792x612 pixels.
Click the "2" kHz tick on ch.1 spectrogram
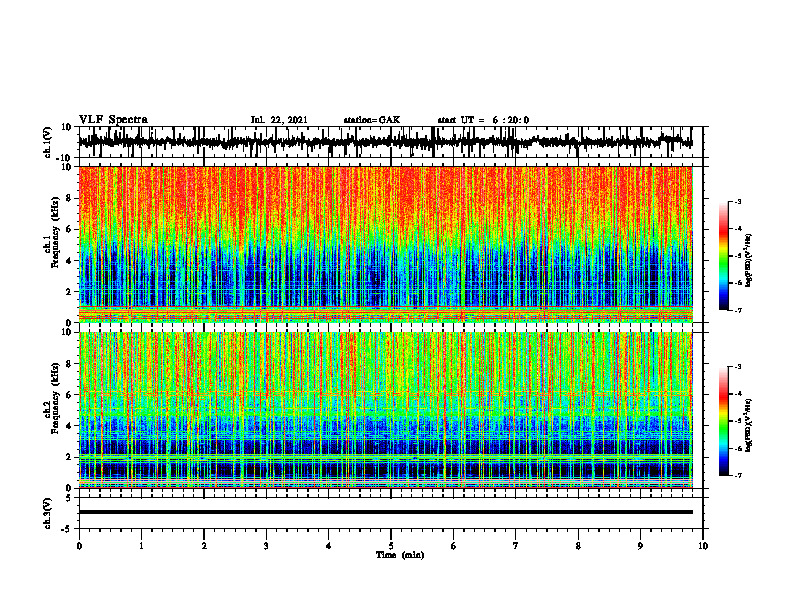point(70,292)
